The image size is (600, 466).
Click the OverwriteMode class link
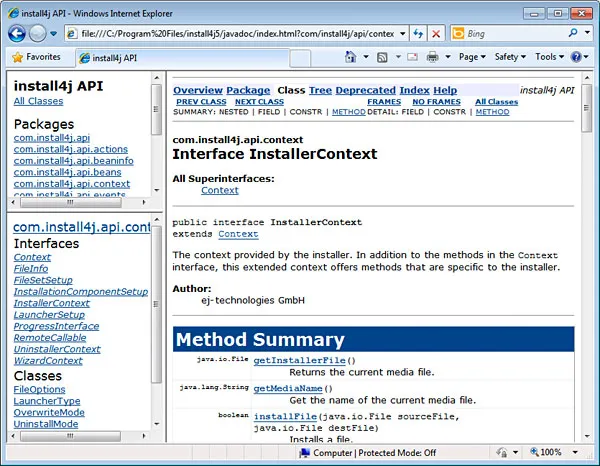pyautogui.click(x=49, y=412)
